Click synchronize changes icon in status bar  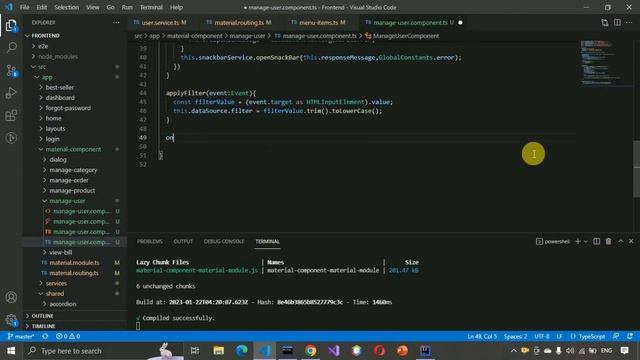tap(45, 336)
